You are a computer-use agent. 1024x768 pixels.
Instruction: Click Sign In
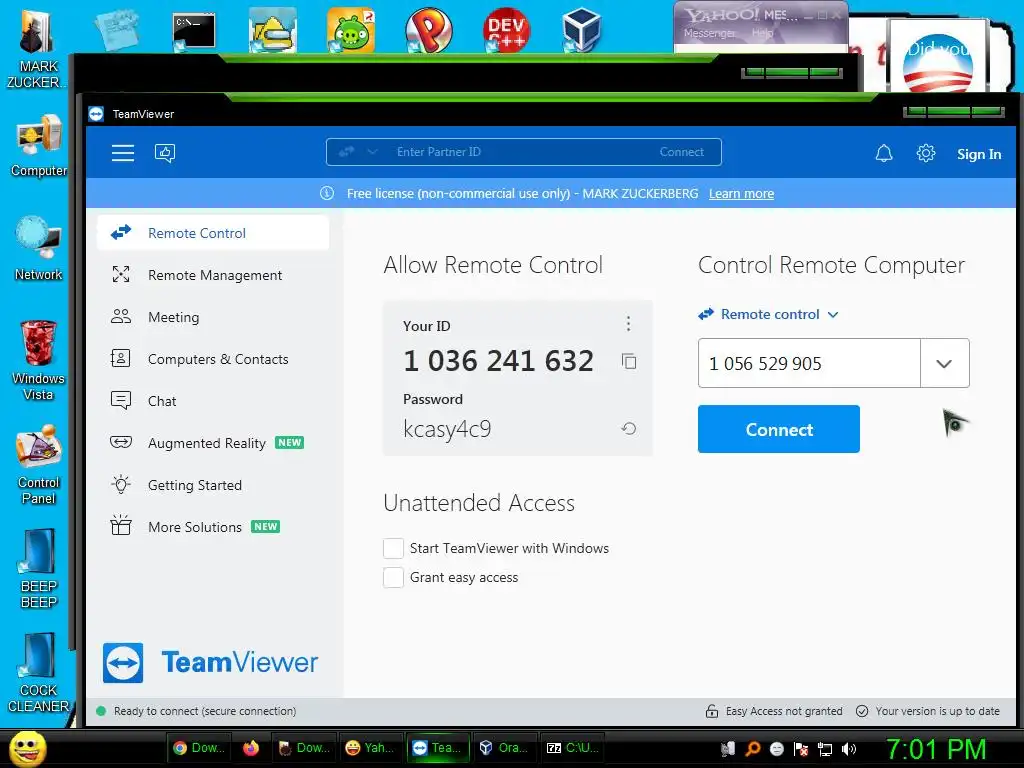[x=978, y=154]
